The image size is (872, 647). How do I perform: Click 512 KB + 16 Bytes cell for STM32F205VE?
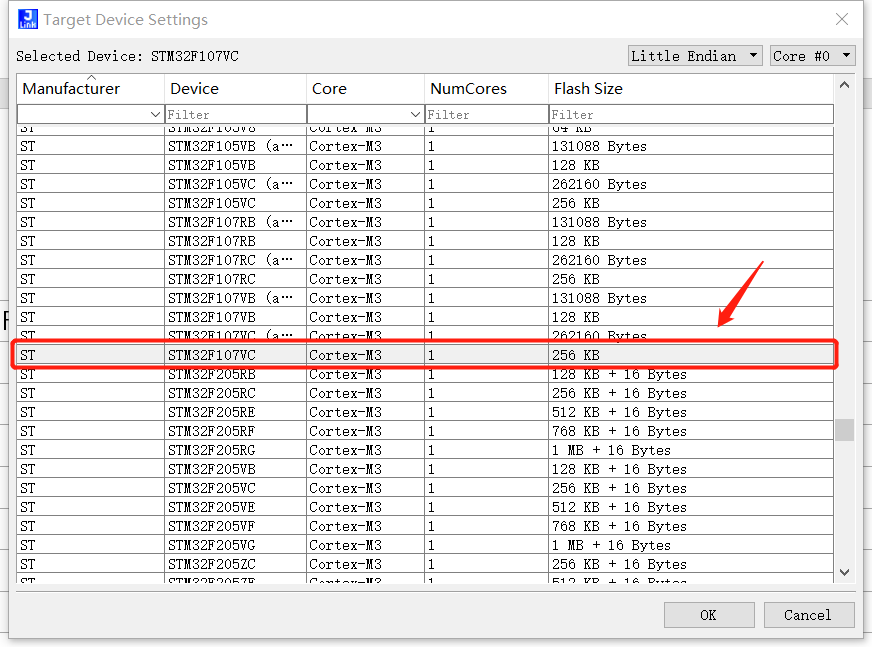click(691, 507)
